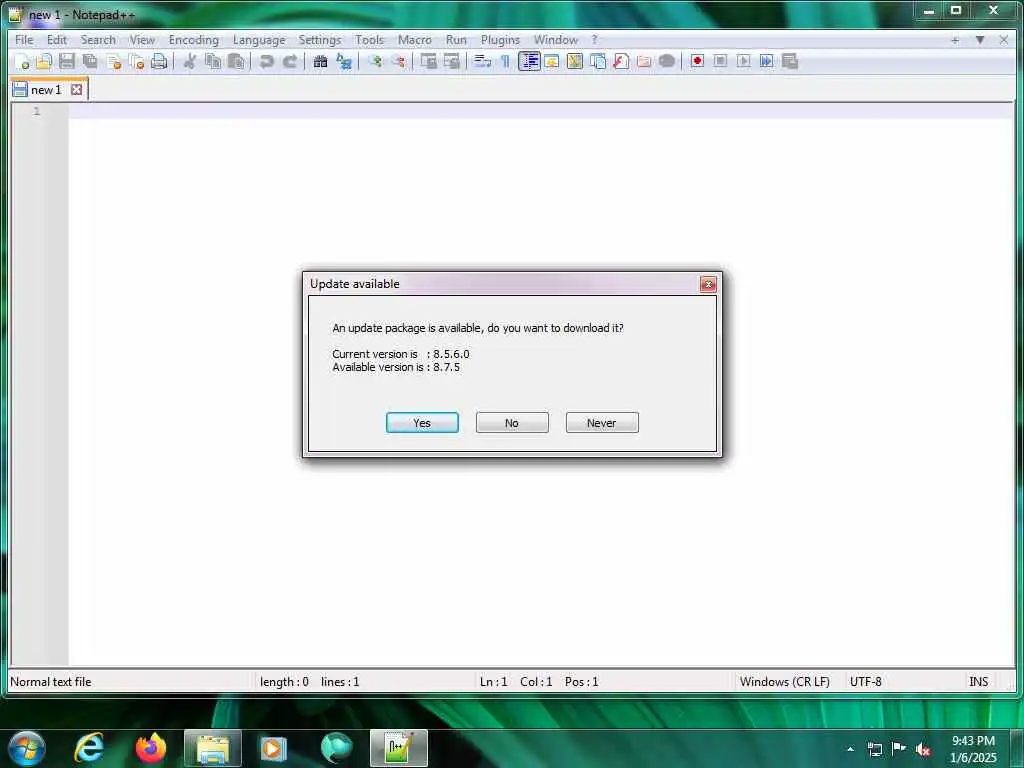The height and width of the screenshot is (768, 1024).
Task: Open the Window menu
Action: (x=556, y=40)
